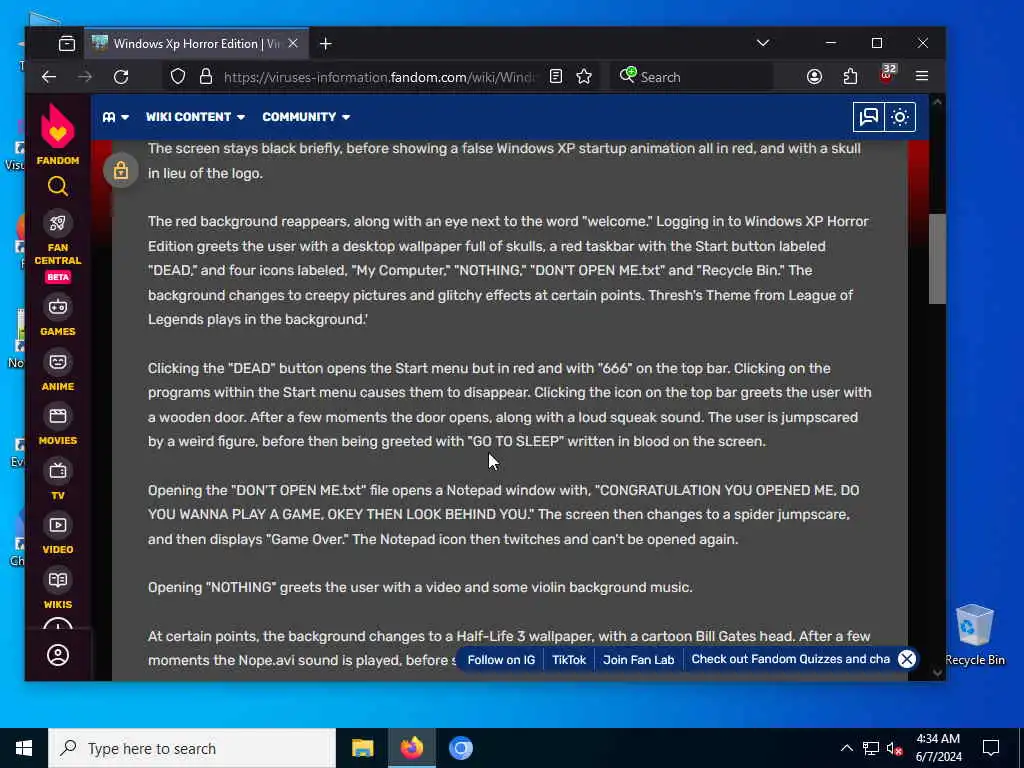Screen dimensions: 1024x768
Task: Open the wiki discussions icon
Action: [x=869, y=117]
